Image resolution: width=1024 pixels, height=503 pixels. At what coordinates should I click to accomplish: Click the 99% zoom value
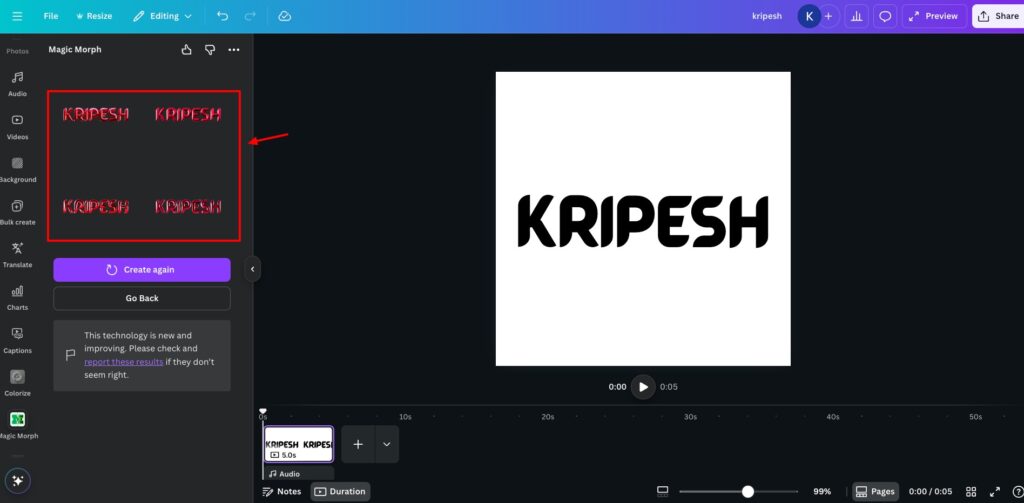pyautogui.click(x=822, y=491)
